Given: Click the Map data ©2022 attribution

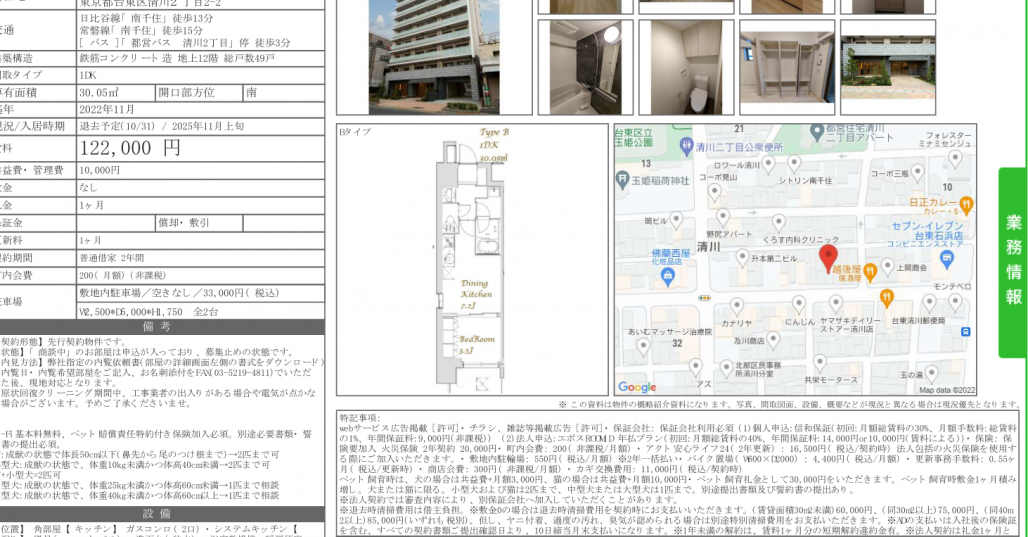Looking at the screenshot, I should coord(948,390).
